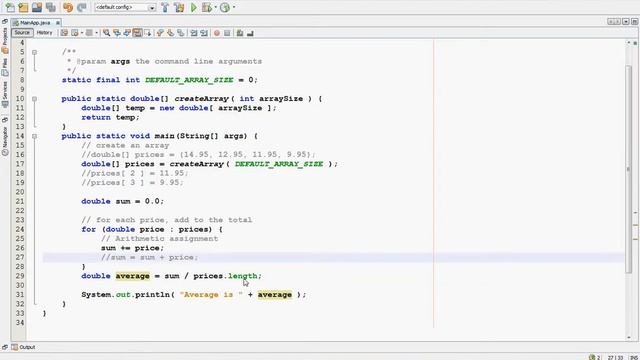Toggle bookmark on current line
640x360 pixels.
coord(180,33)
